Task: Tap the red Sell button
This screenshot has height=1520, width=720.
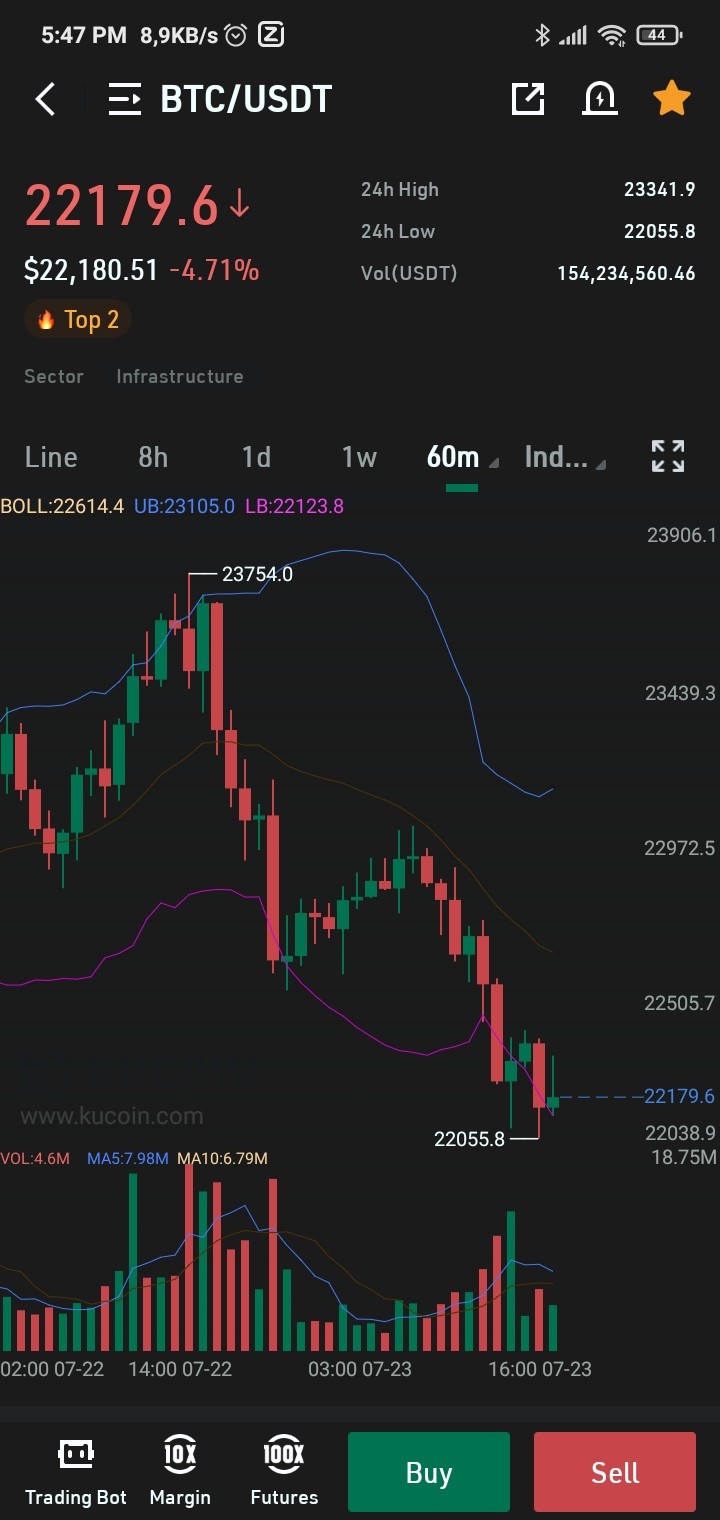Action: pyautogui.click(x=615, y=1472)
